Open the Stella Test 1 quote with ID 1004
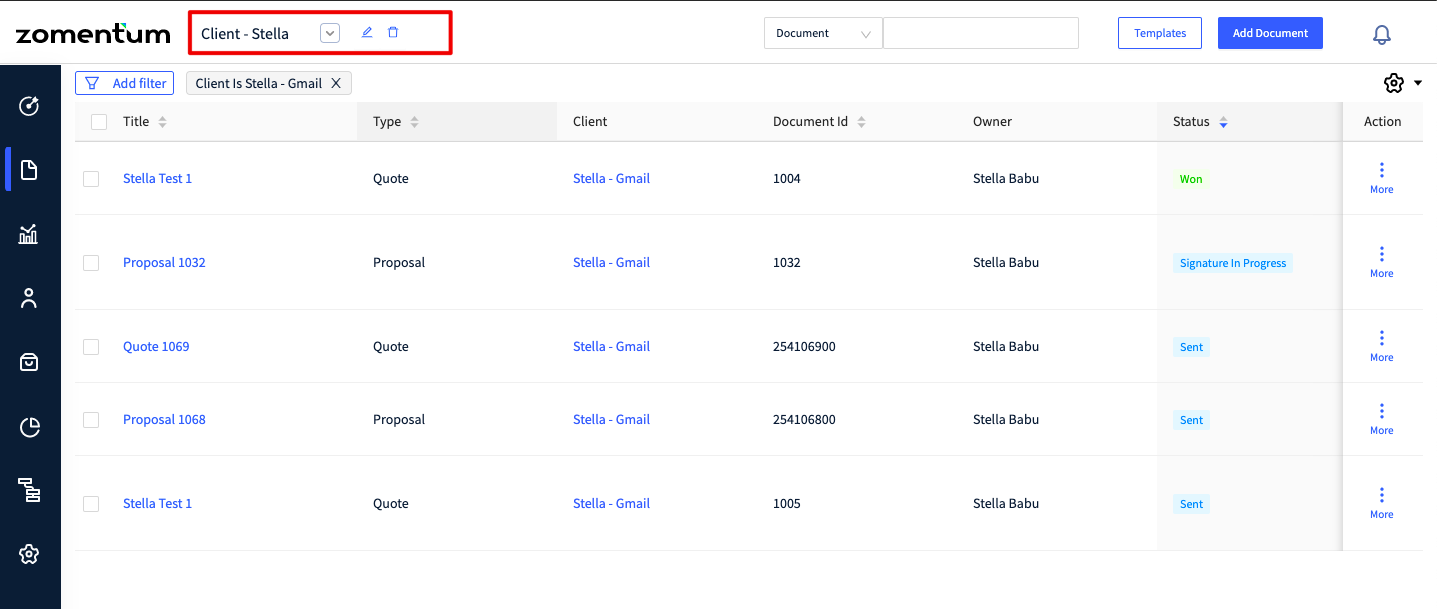 (157, 178)
